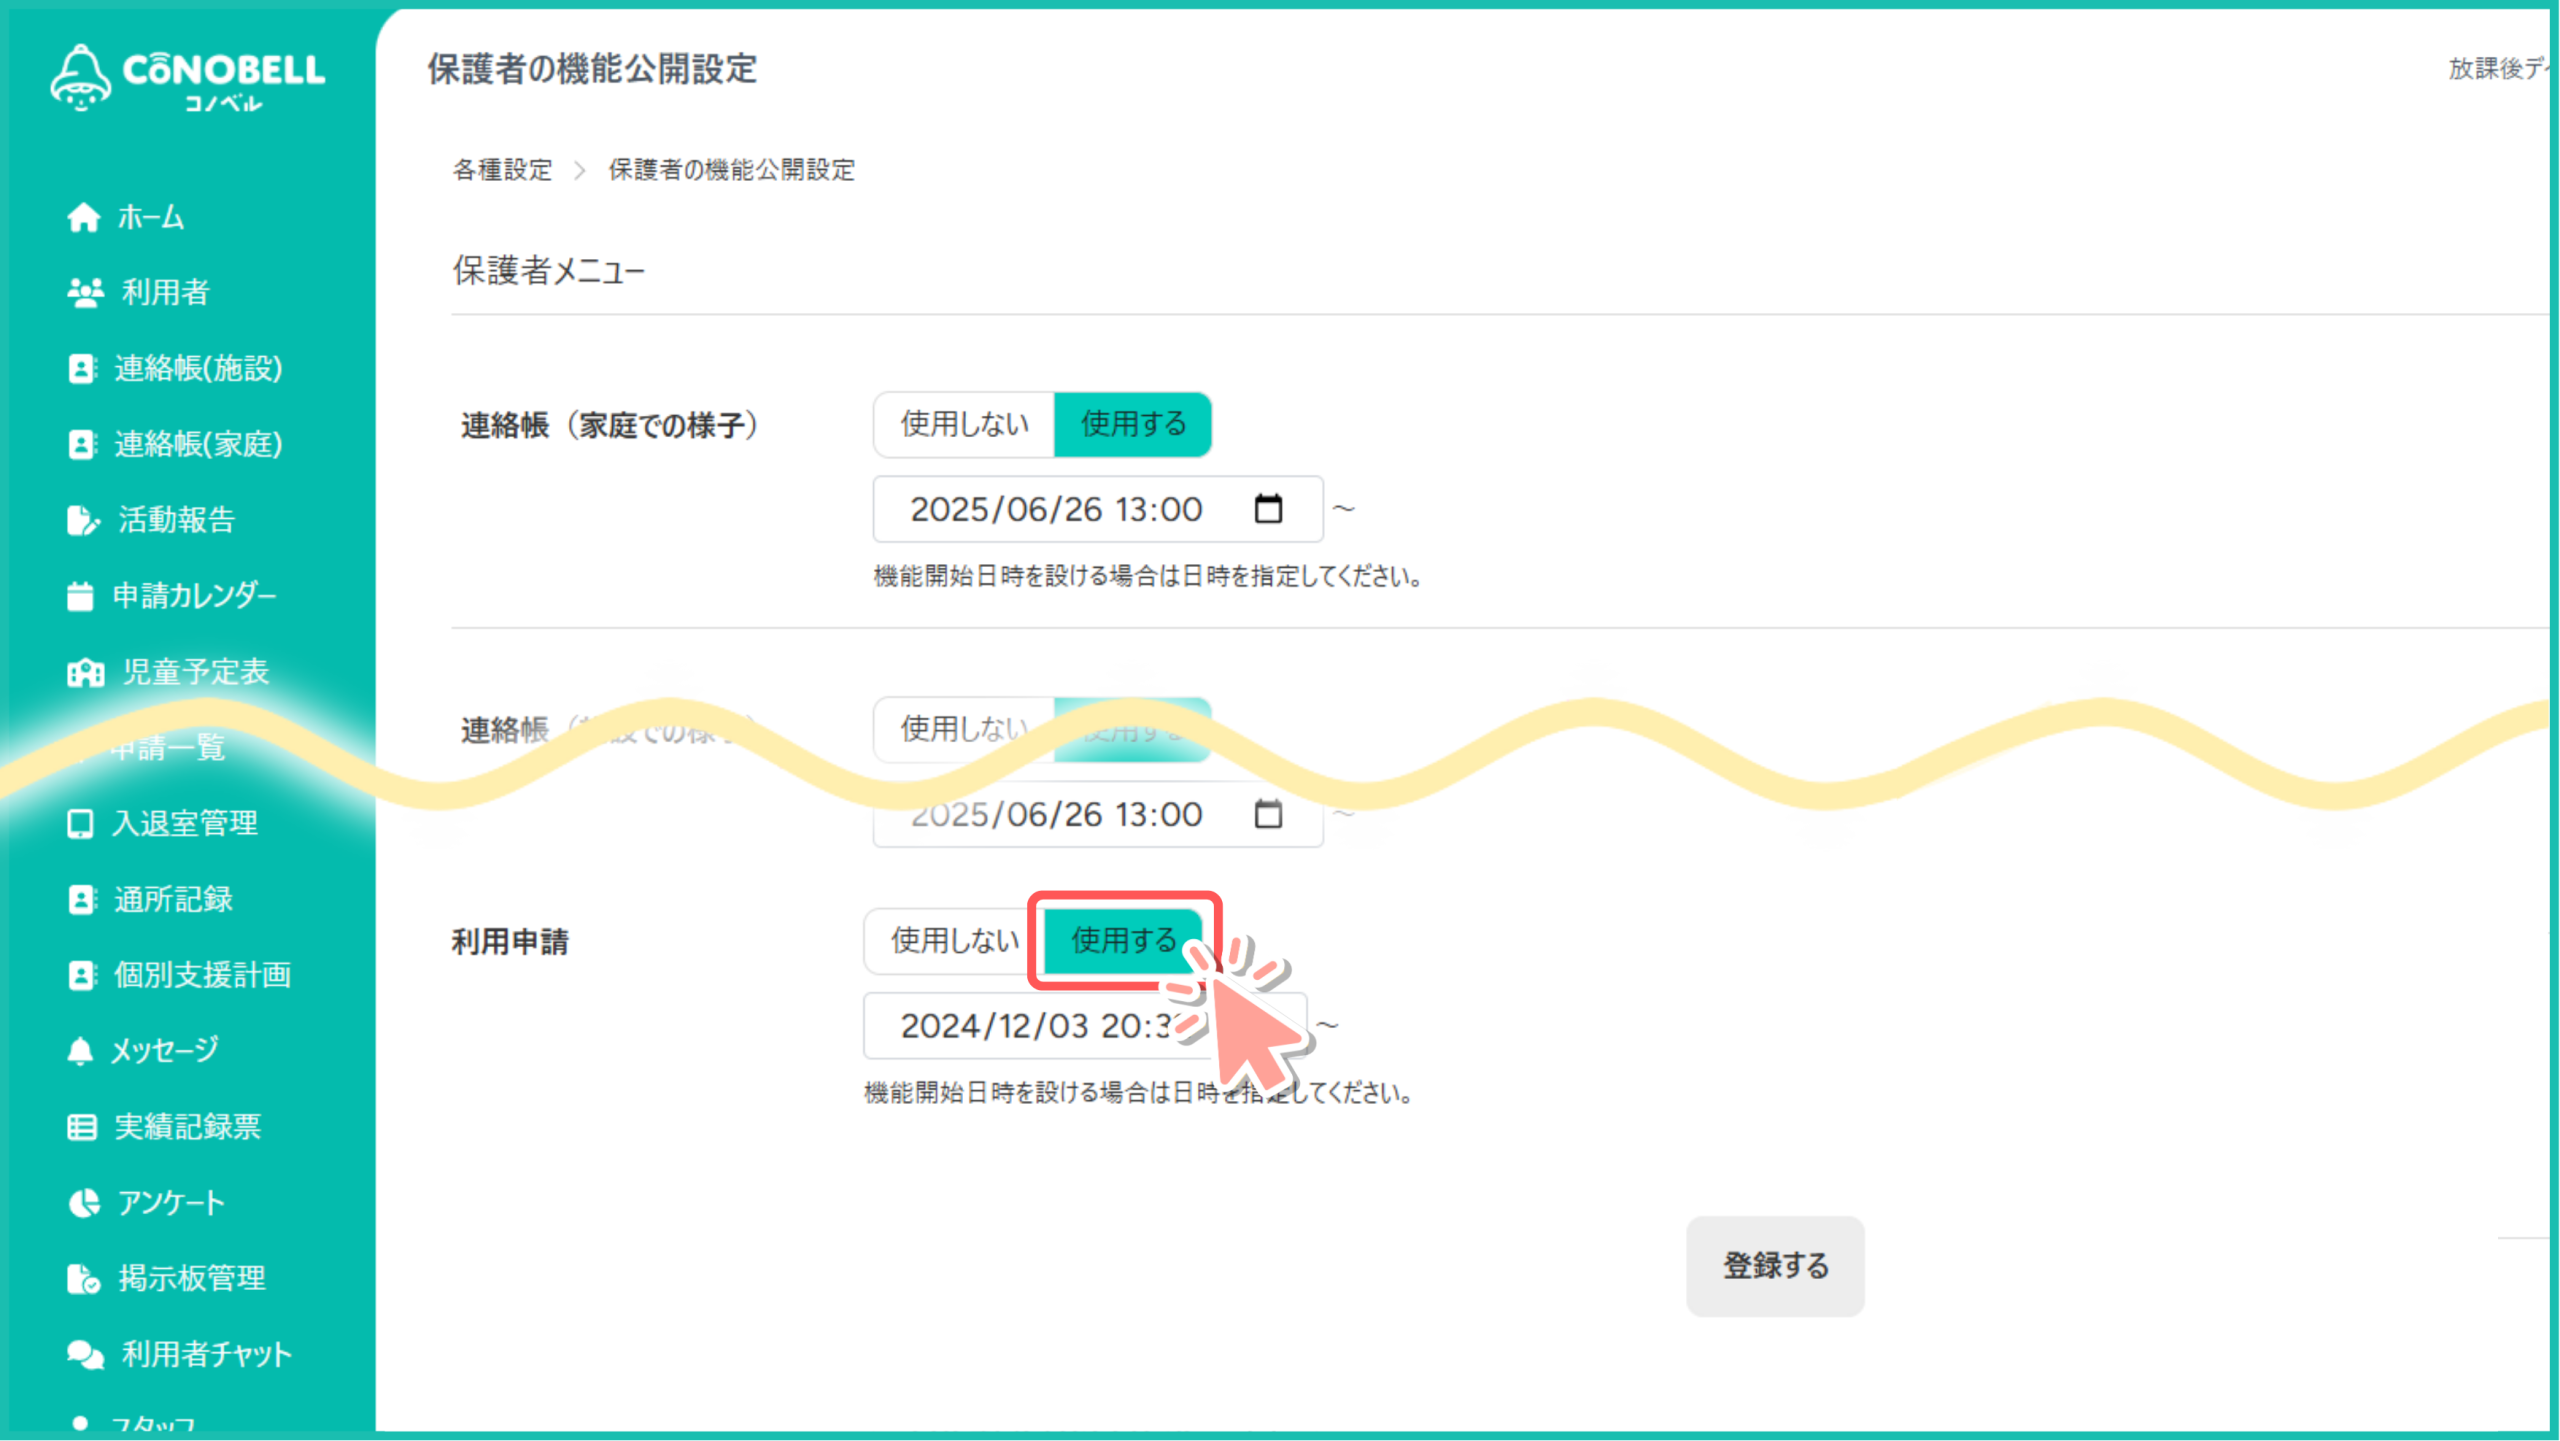The width and height of the screenshot is (2560, 1441).
Task: Click the 活動報告 pencil document icon
Action: (x=83, y=520)
